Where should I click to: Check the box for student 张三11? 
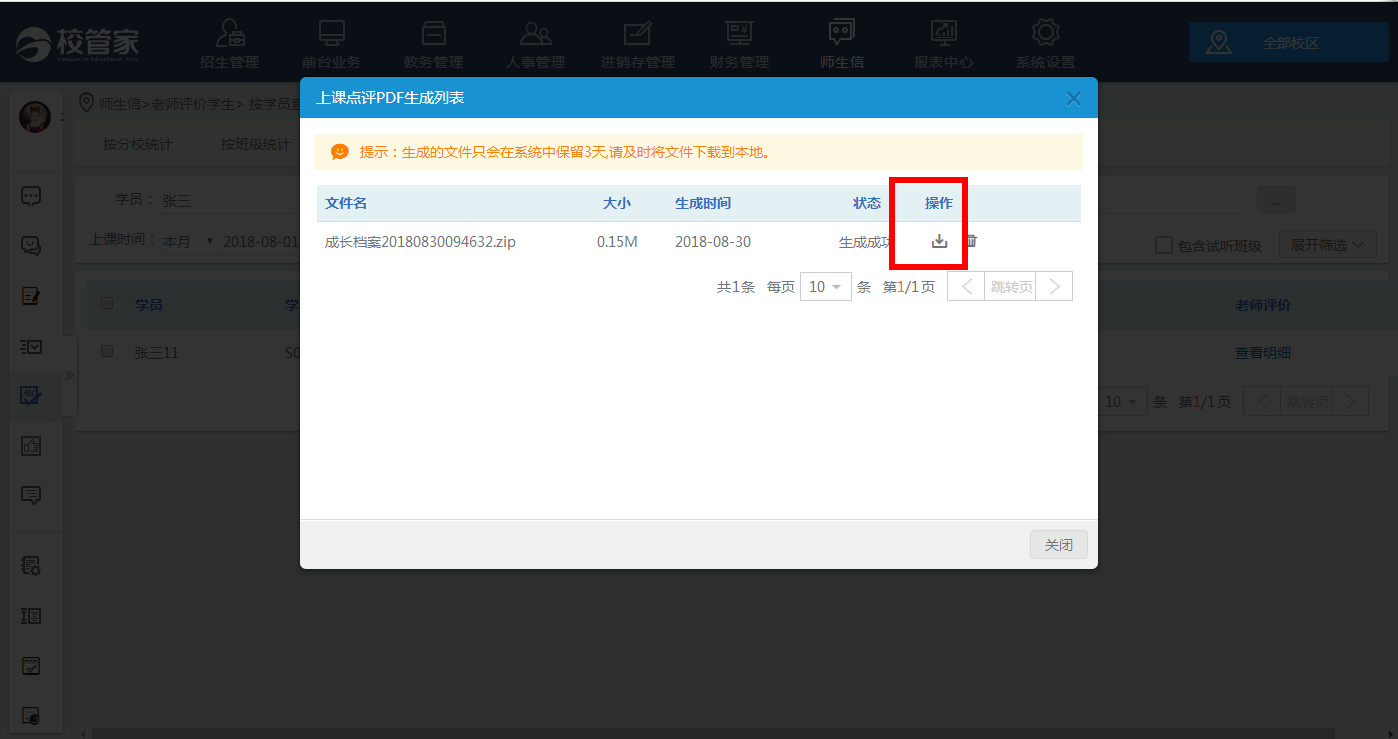108,352
